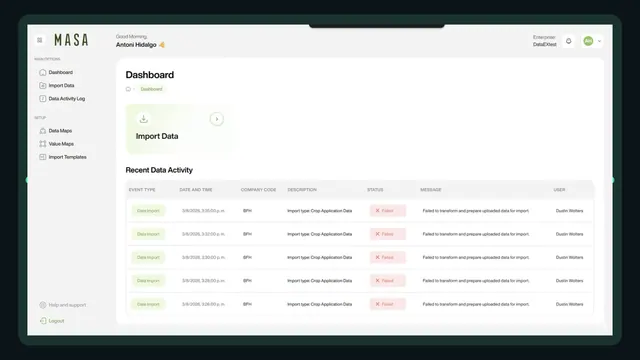The height and width of the screenshot is (360, 640).
Task: Click the failure message in 3:35 p.m. row
Action: [476, 211]
